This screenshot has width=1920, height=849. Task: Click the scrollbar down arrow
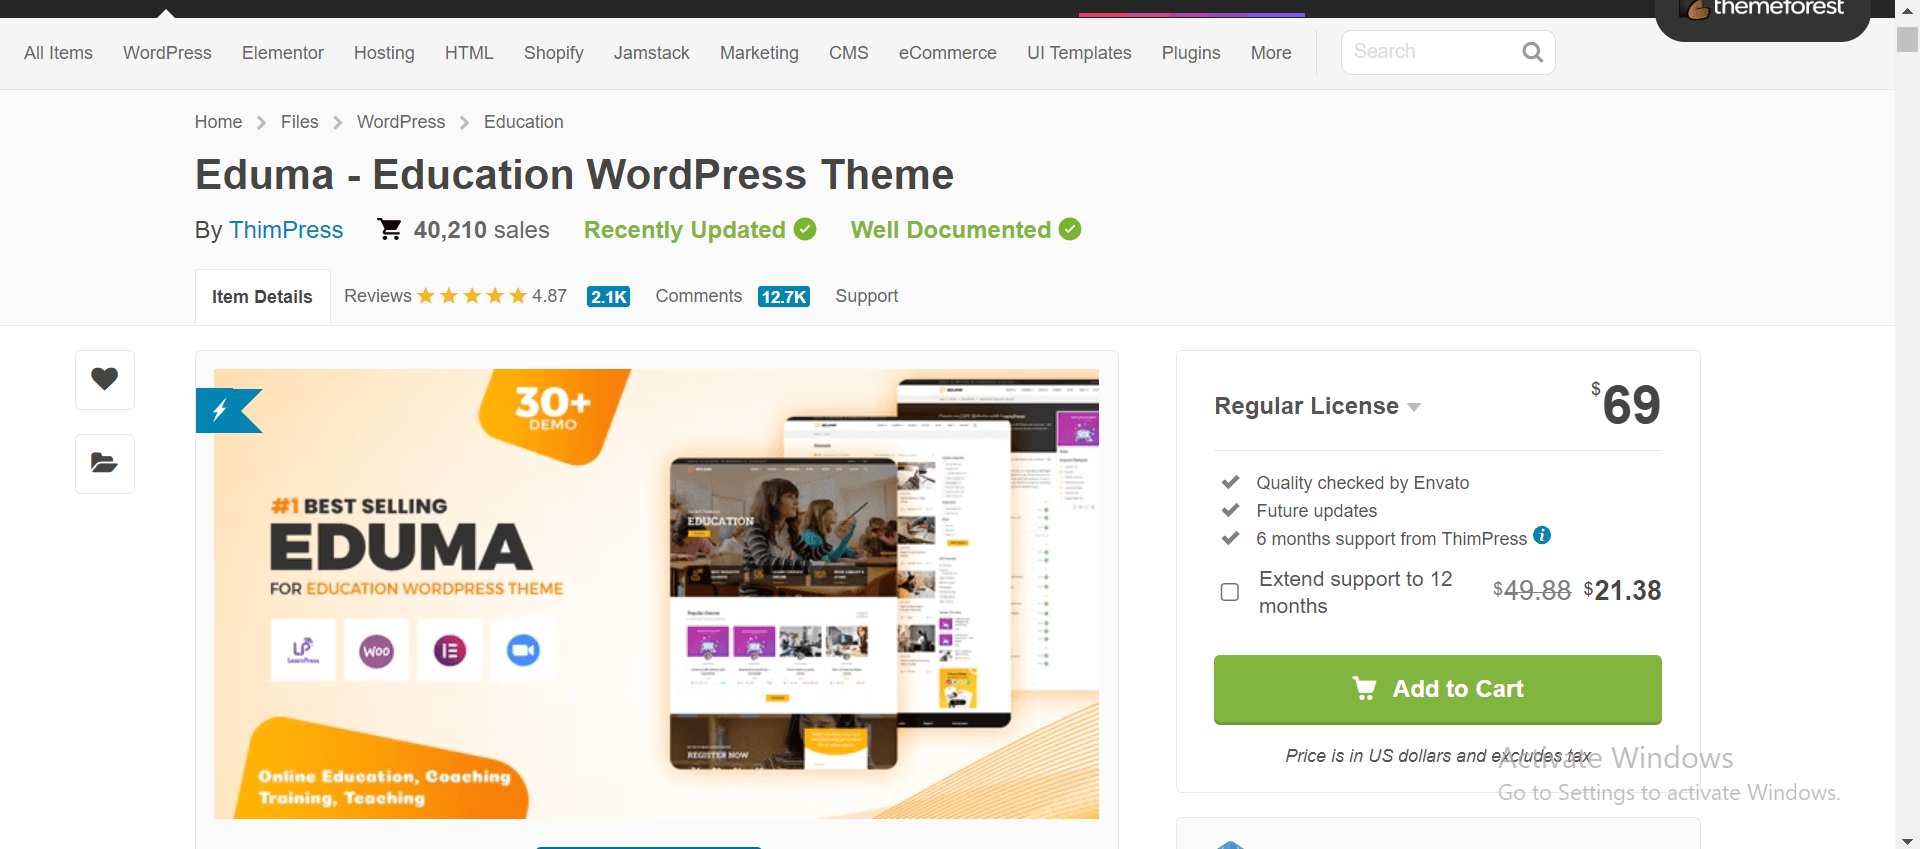tap(1908, 841)
